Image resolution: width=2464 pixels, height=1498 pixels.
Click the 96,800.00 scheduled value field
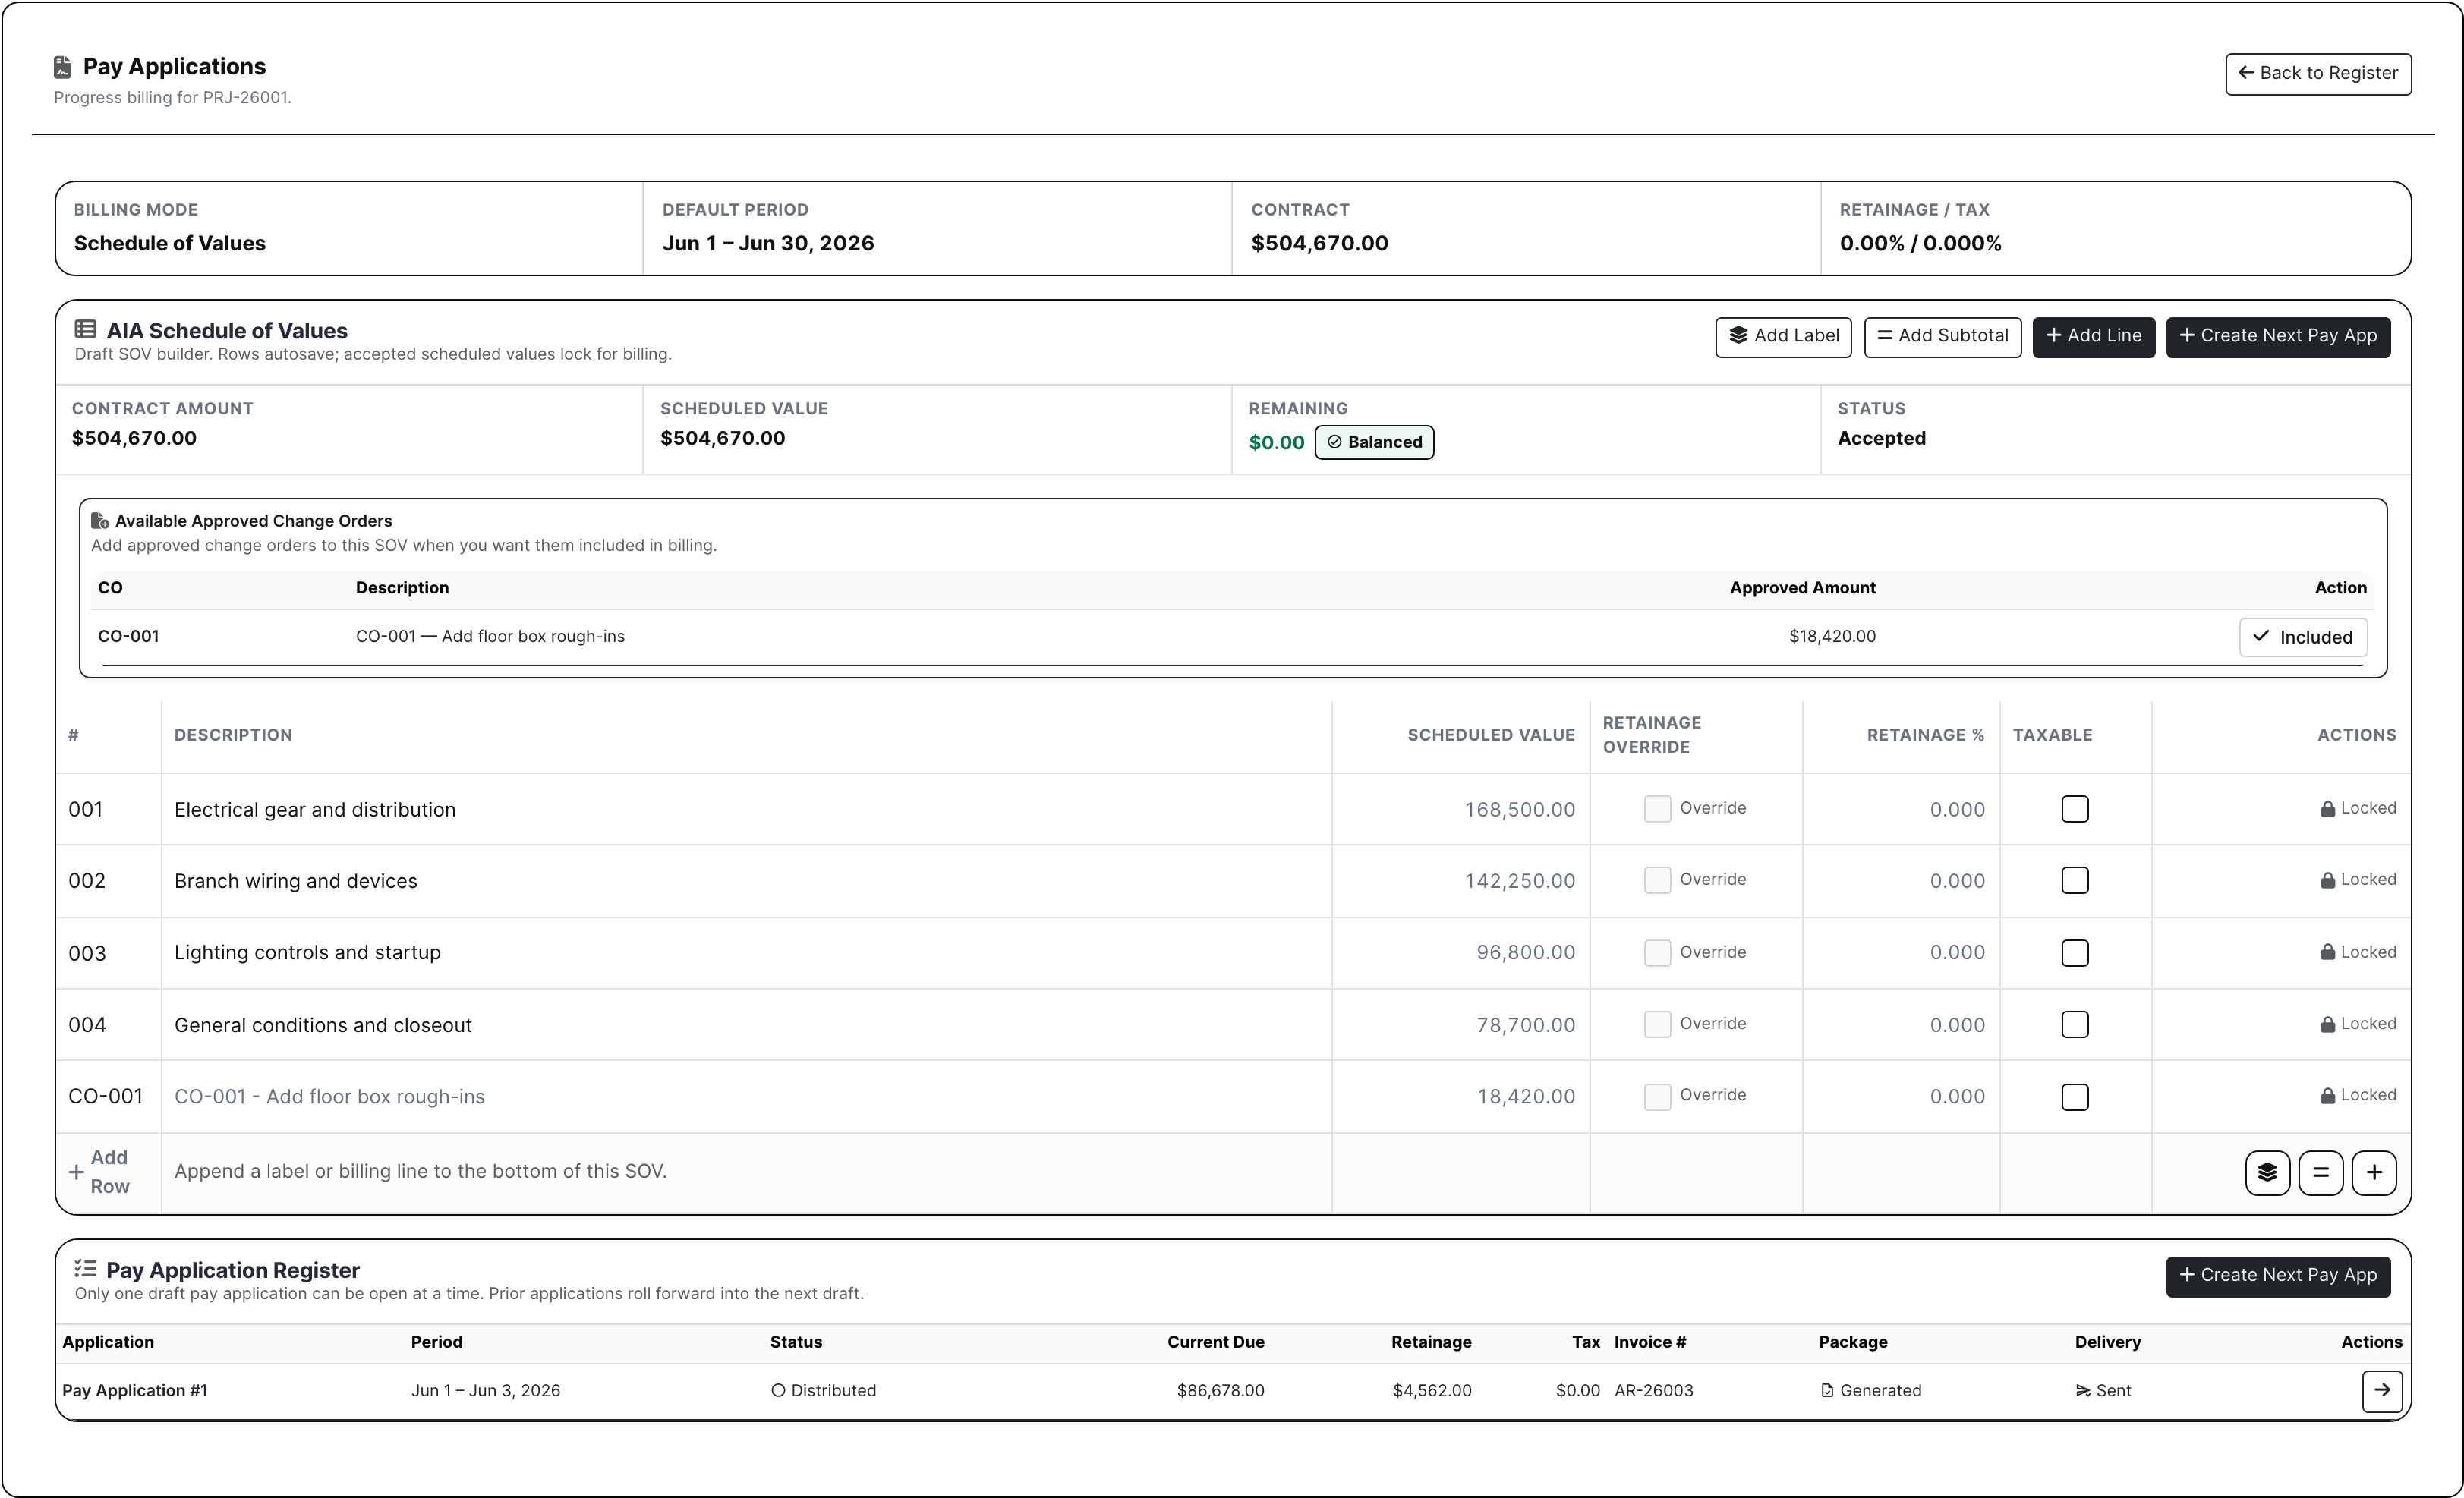point(1461,952)
